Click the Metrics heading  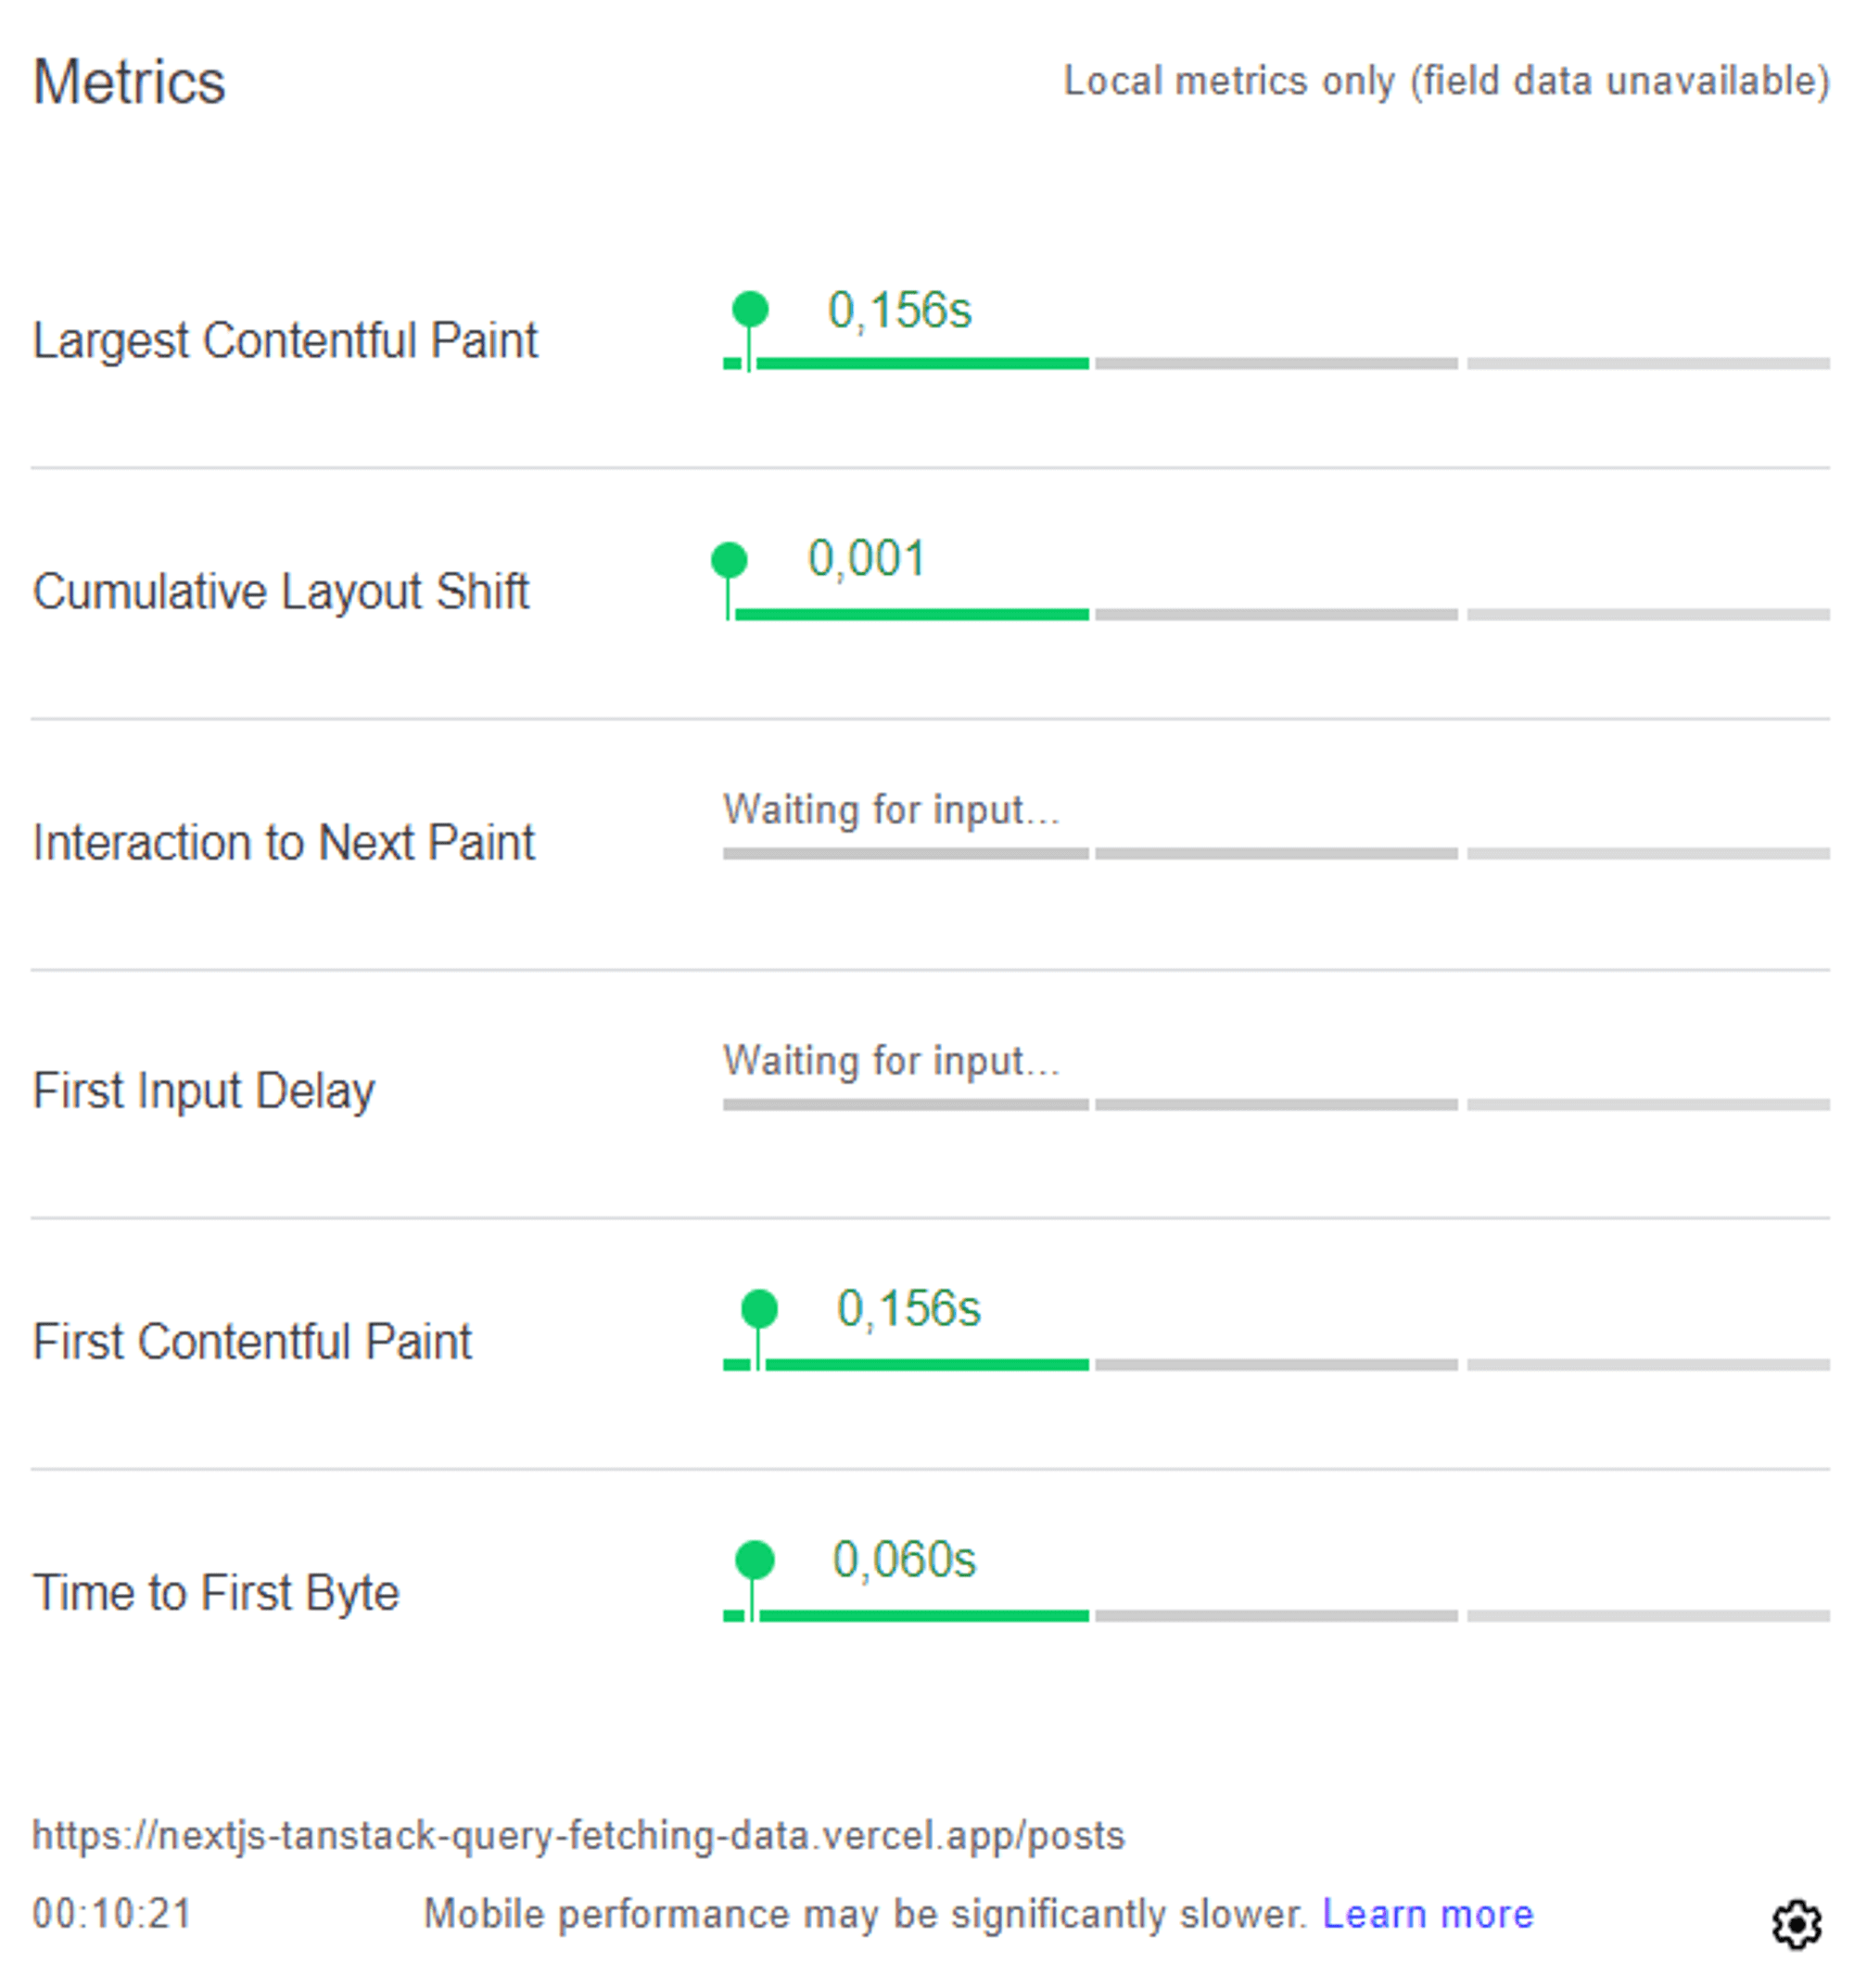(x=129, y=81)
